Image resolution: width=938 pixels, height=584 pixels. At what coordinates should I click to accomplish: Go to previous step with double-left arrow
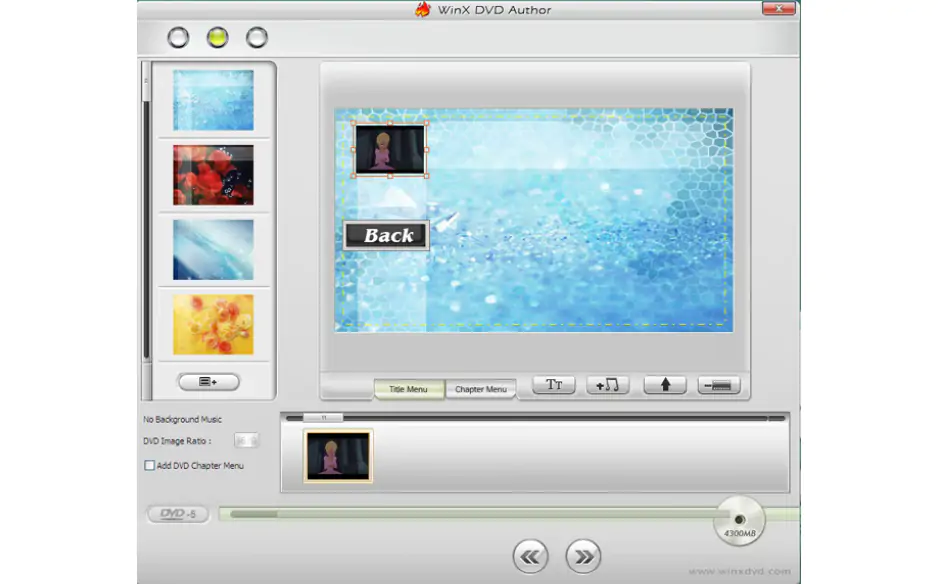tap(530, 556)
